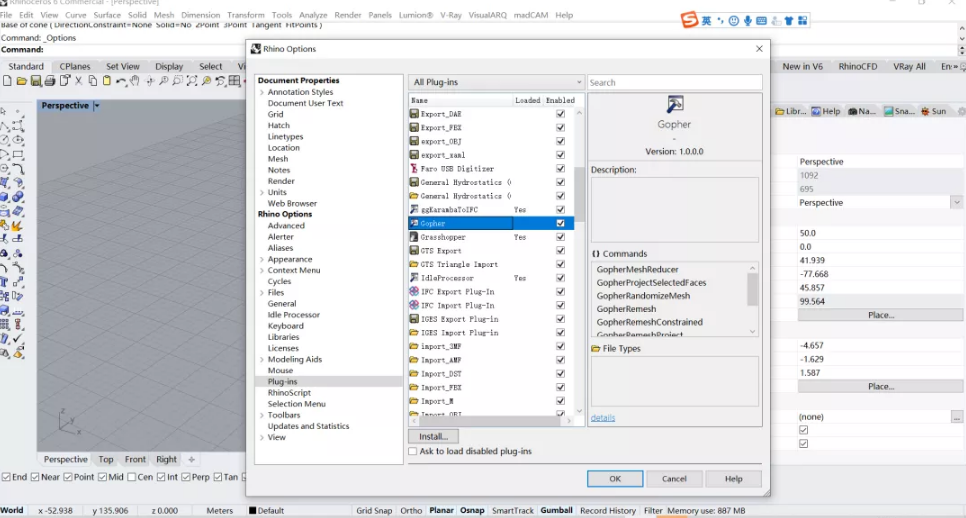The height and width of the screenshot is (518, 966).
Task: Click the Undo arrow icon
Action: coord(121,81)
